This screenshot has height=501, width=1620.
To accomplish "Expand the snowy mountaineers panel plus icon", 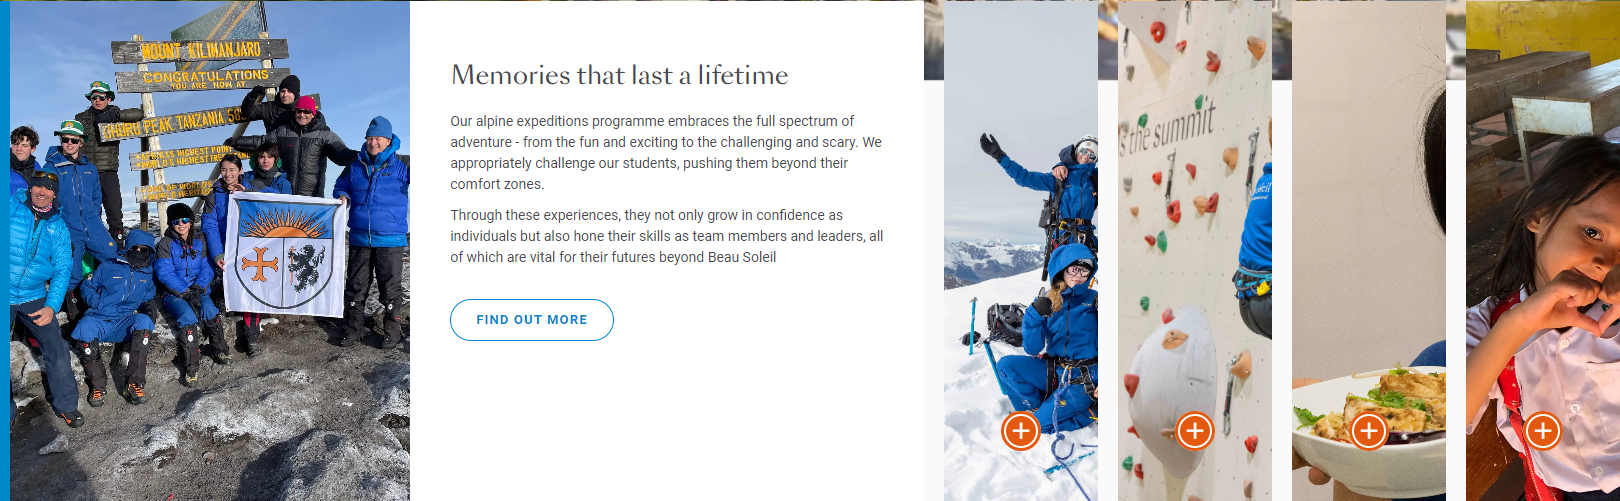I will 1020,431.
